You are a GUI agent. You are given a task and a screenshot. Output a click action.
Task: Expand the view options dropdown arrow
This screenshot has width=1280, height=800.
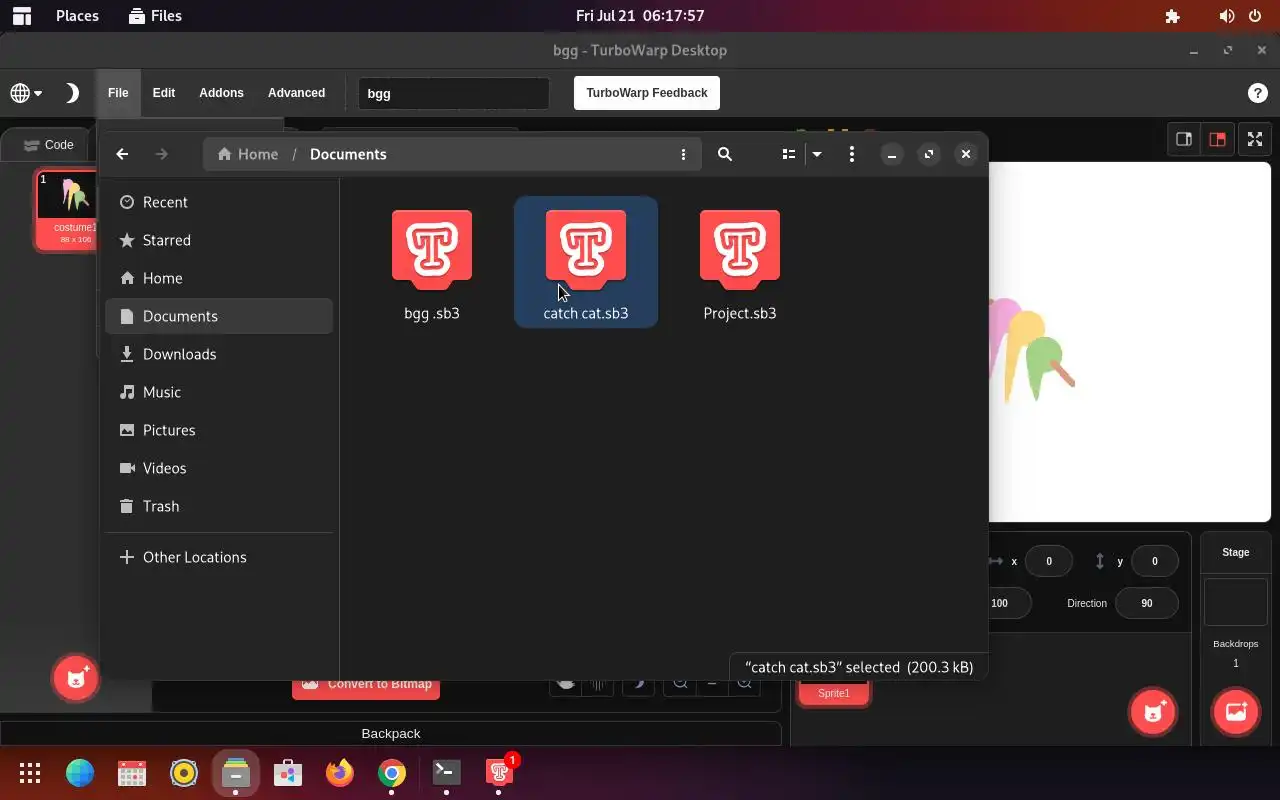click(817, 154)
